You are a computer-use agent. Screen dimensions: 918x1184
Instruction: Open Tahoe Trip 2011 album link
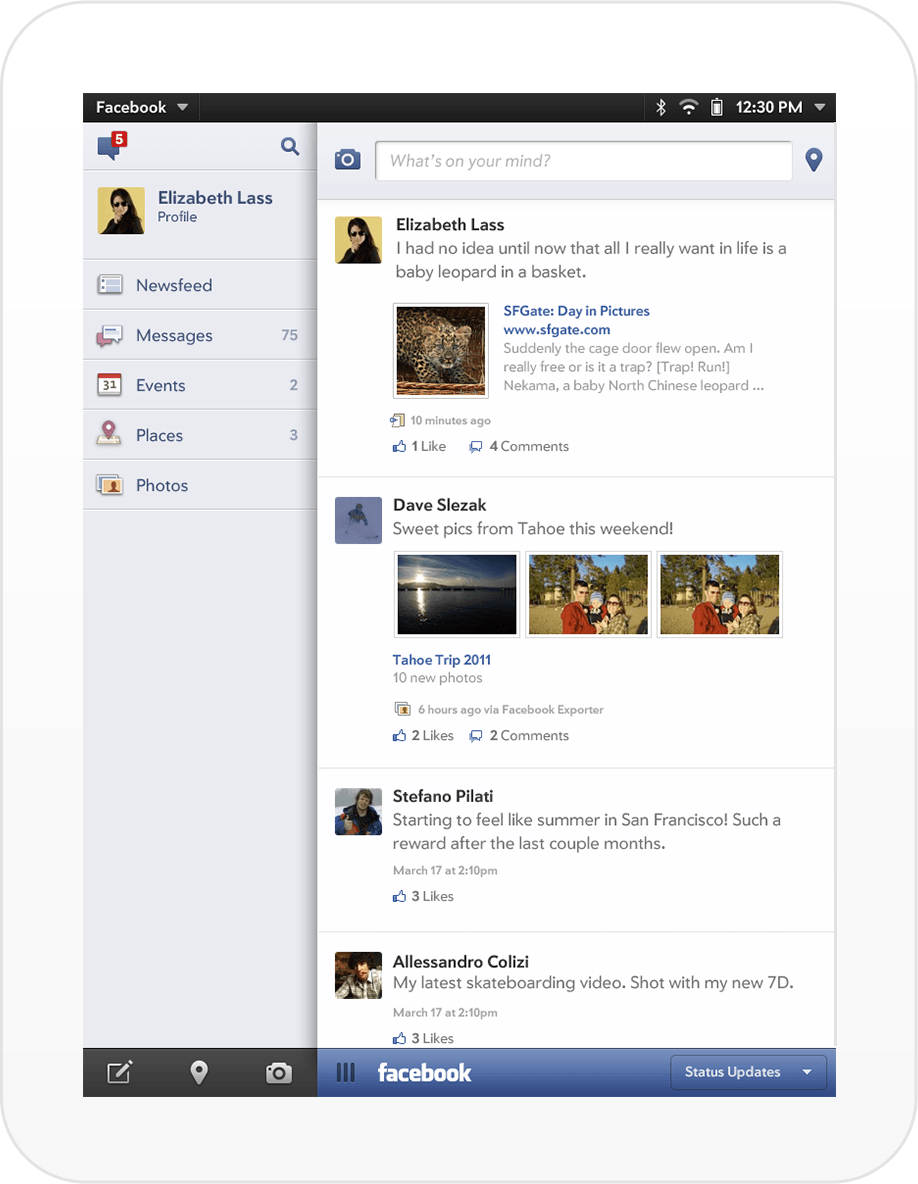pos(442,660)
